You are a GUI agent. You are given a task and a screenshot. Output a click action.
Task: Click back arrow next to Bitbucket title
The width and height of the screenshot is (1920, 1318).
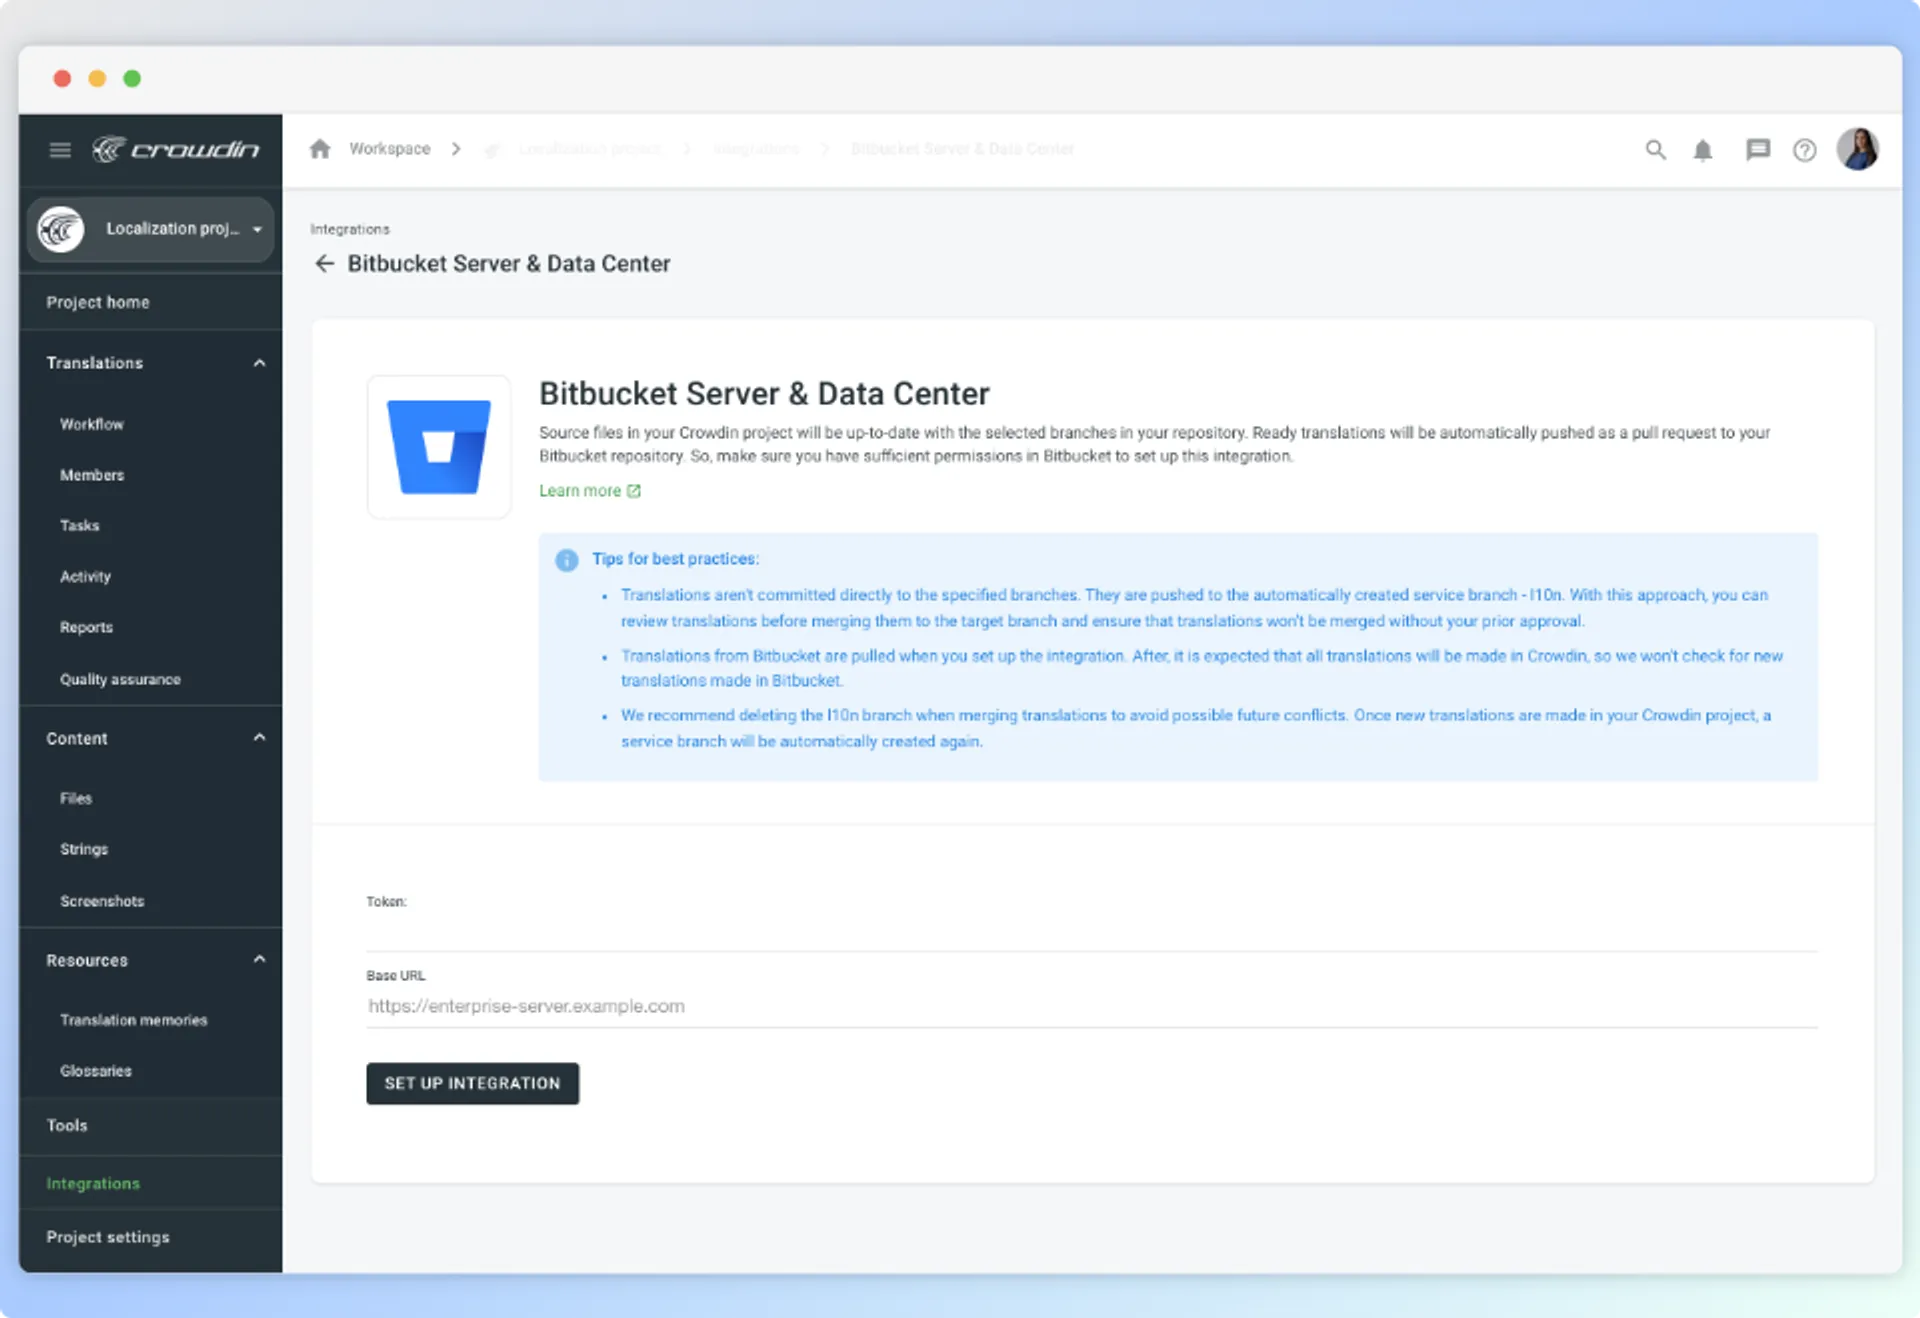tap(325, 263)
